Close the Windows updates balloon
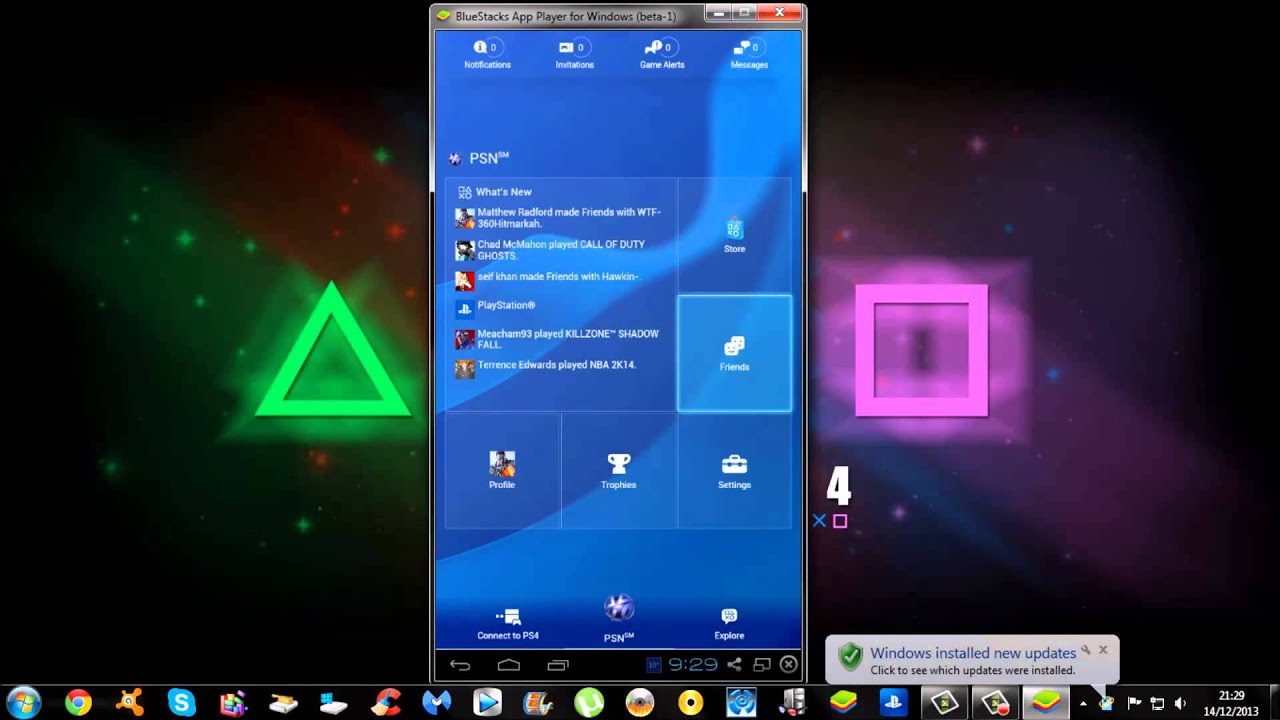 point(1103,650)
